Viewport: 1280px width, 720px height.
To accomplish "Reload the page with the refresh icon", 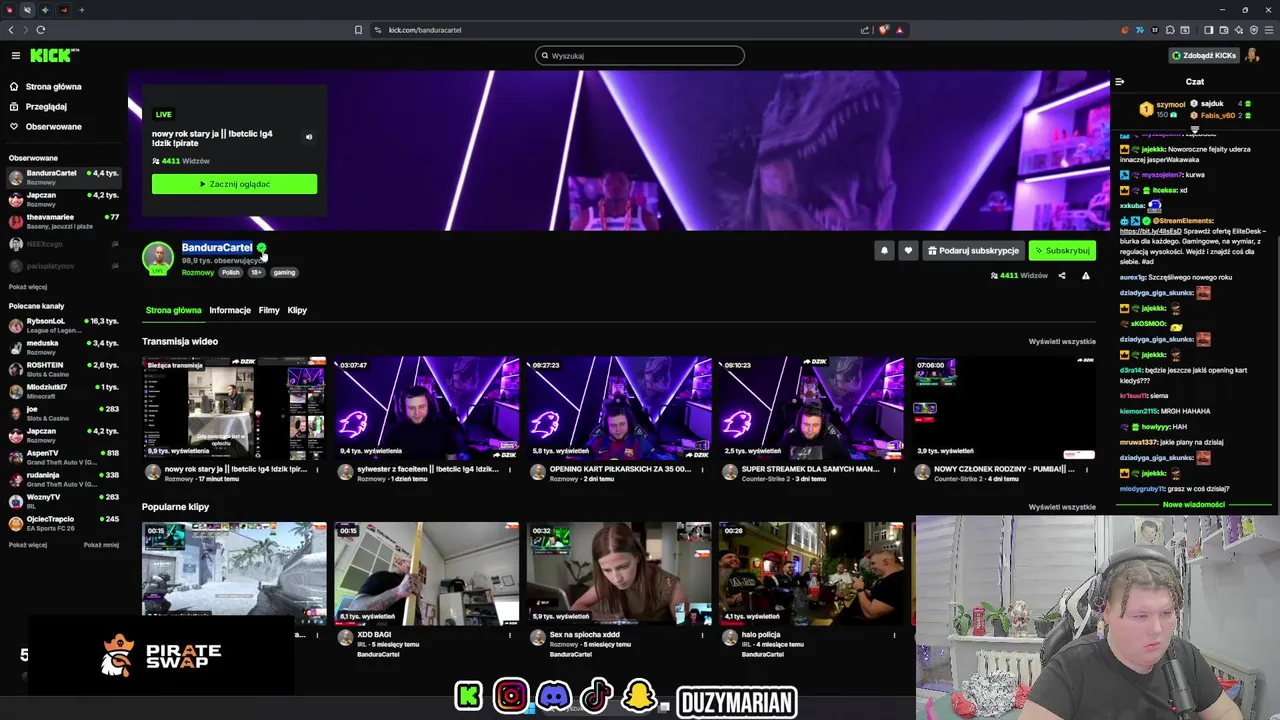I will (x=41, y=30).
